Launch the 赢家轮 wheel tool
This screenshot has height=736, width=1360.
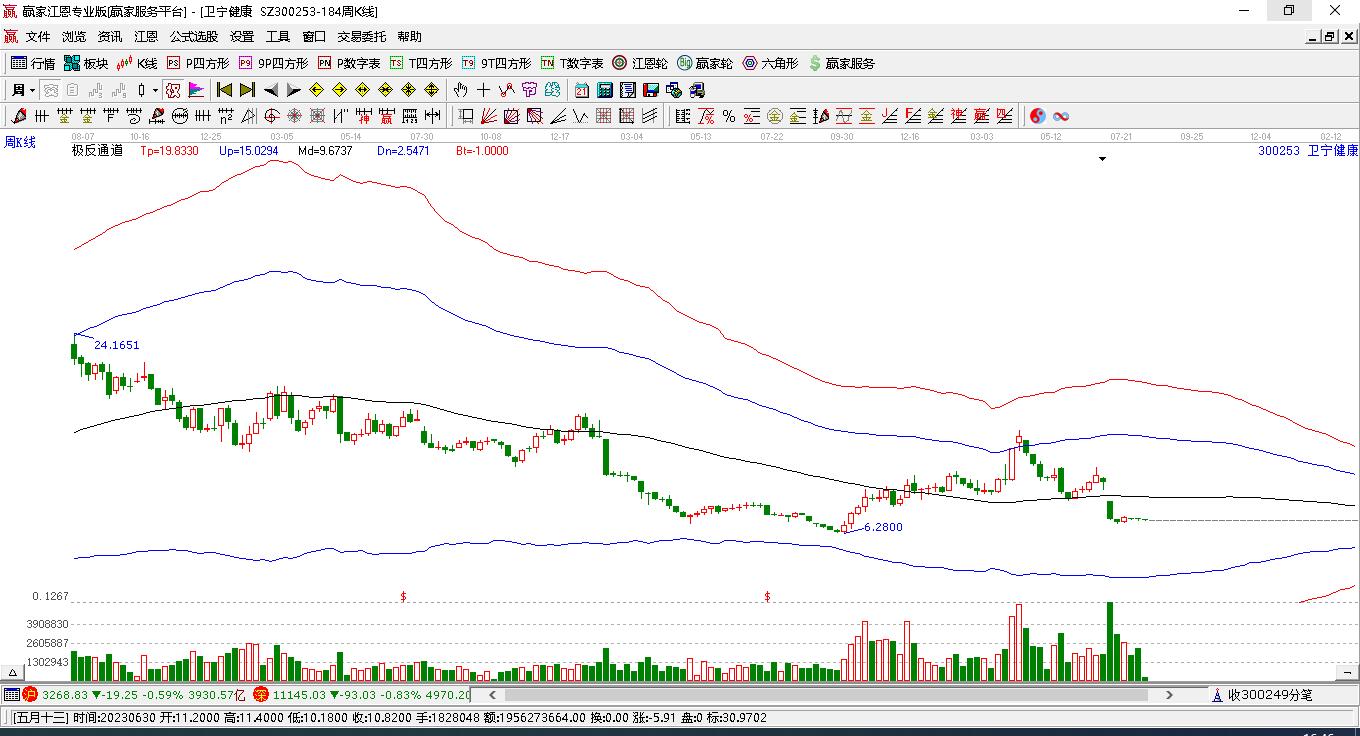[x=705, y=63]
